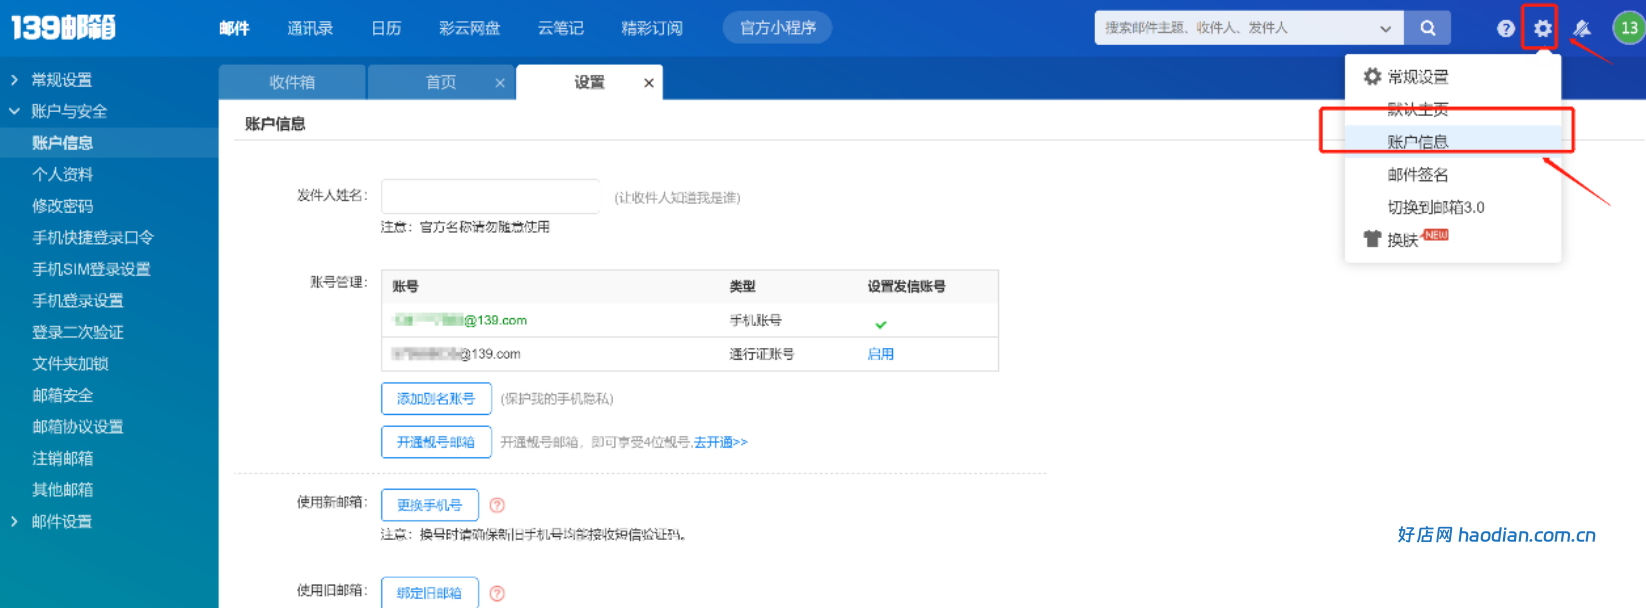Click the search magnifier button
1646x608 pixels.
1428,28
